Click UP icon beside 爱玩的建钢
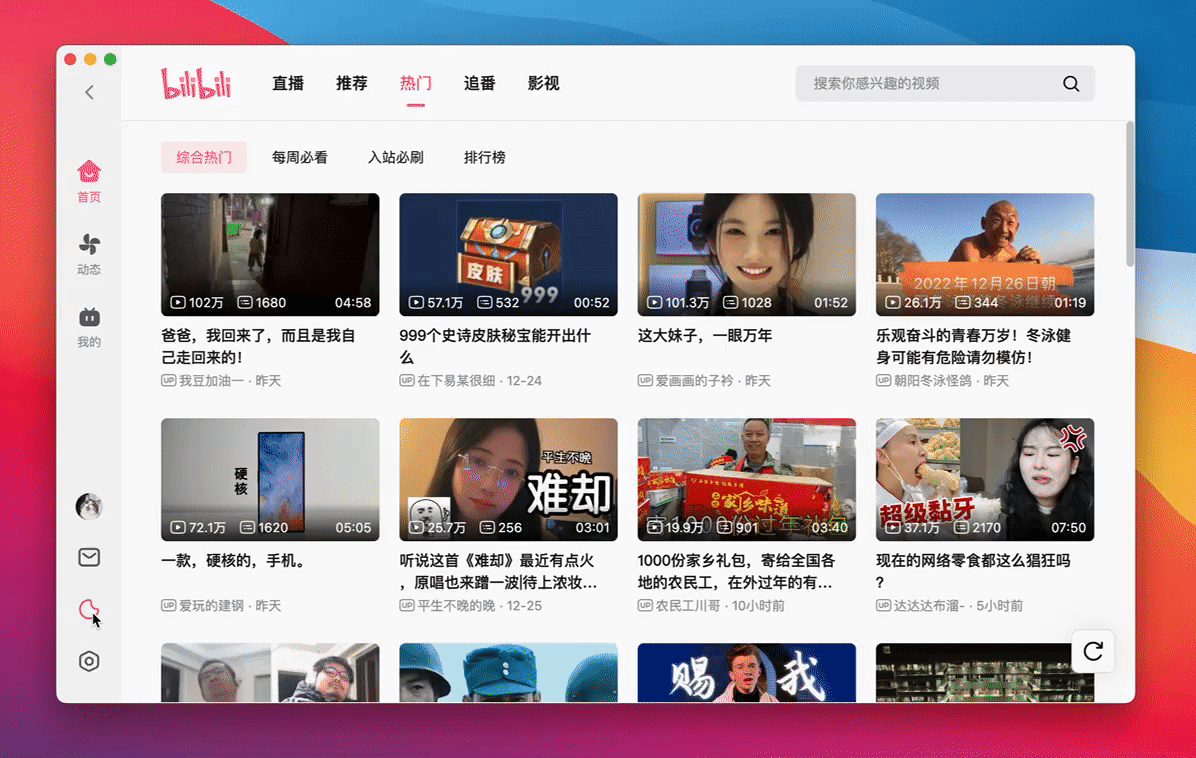 tap(169, 605)
